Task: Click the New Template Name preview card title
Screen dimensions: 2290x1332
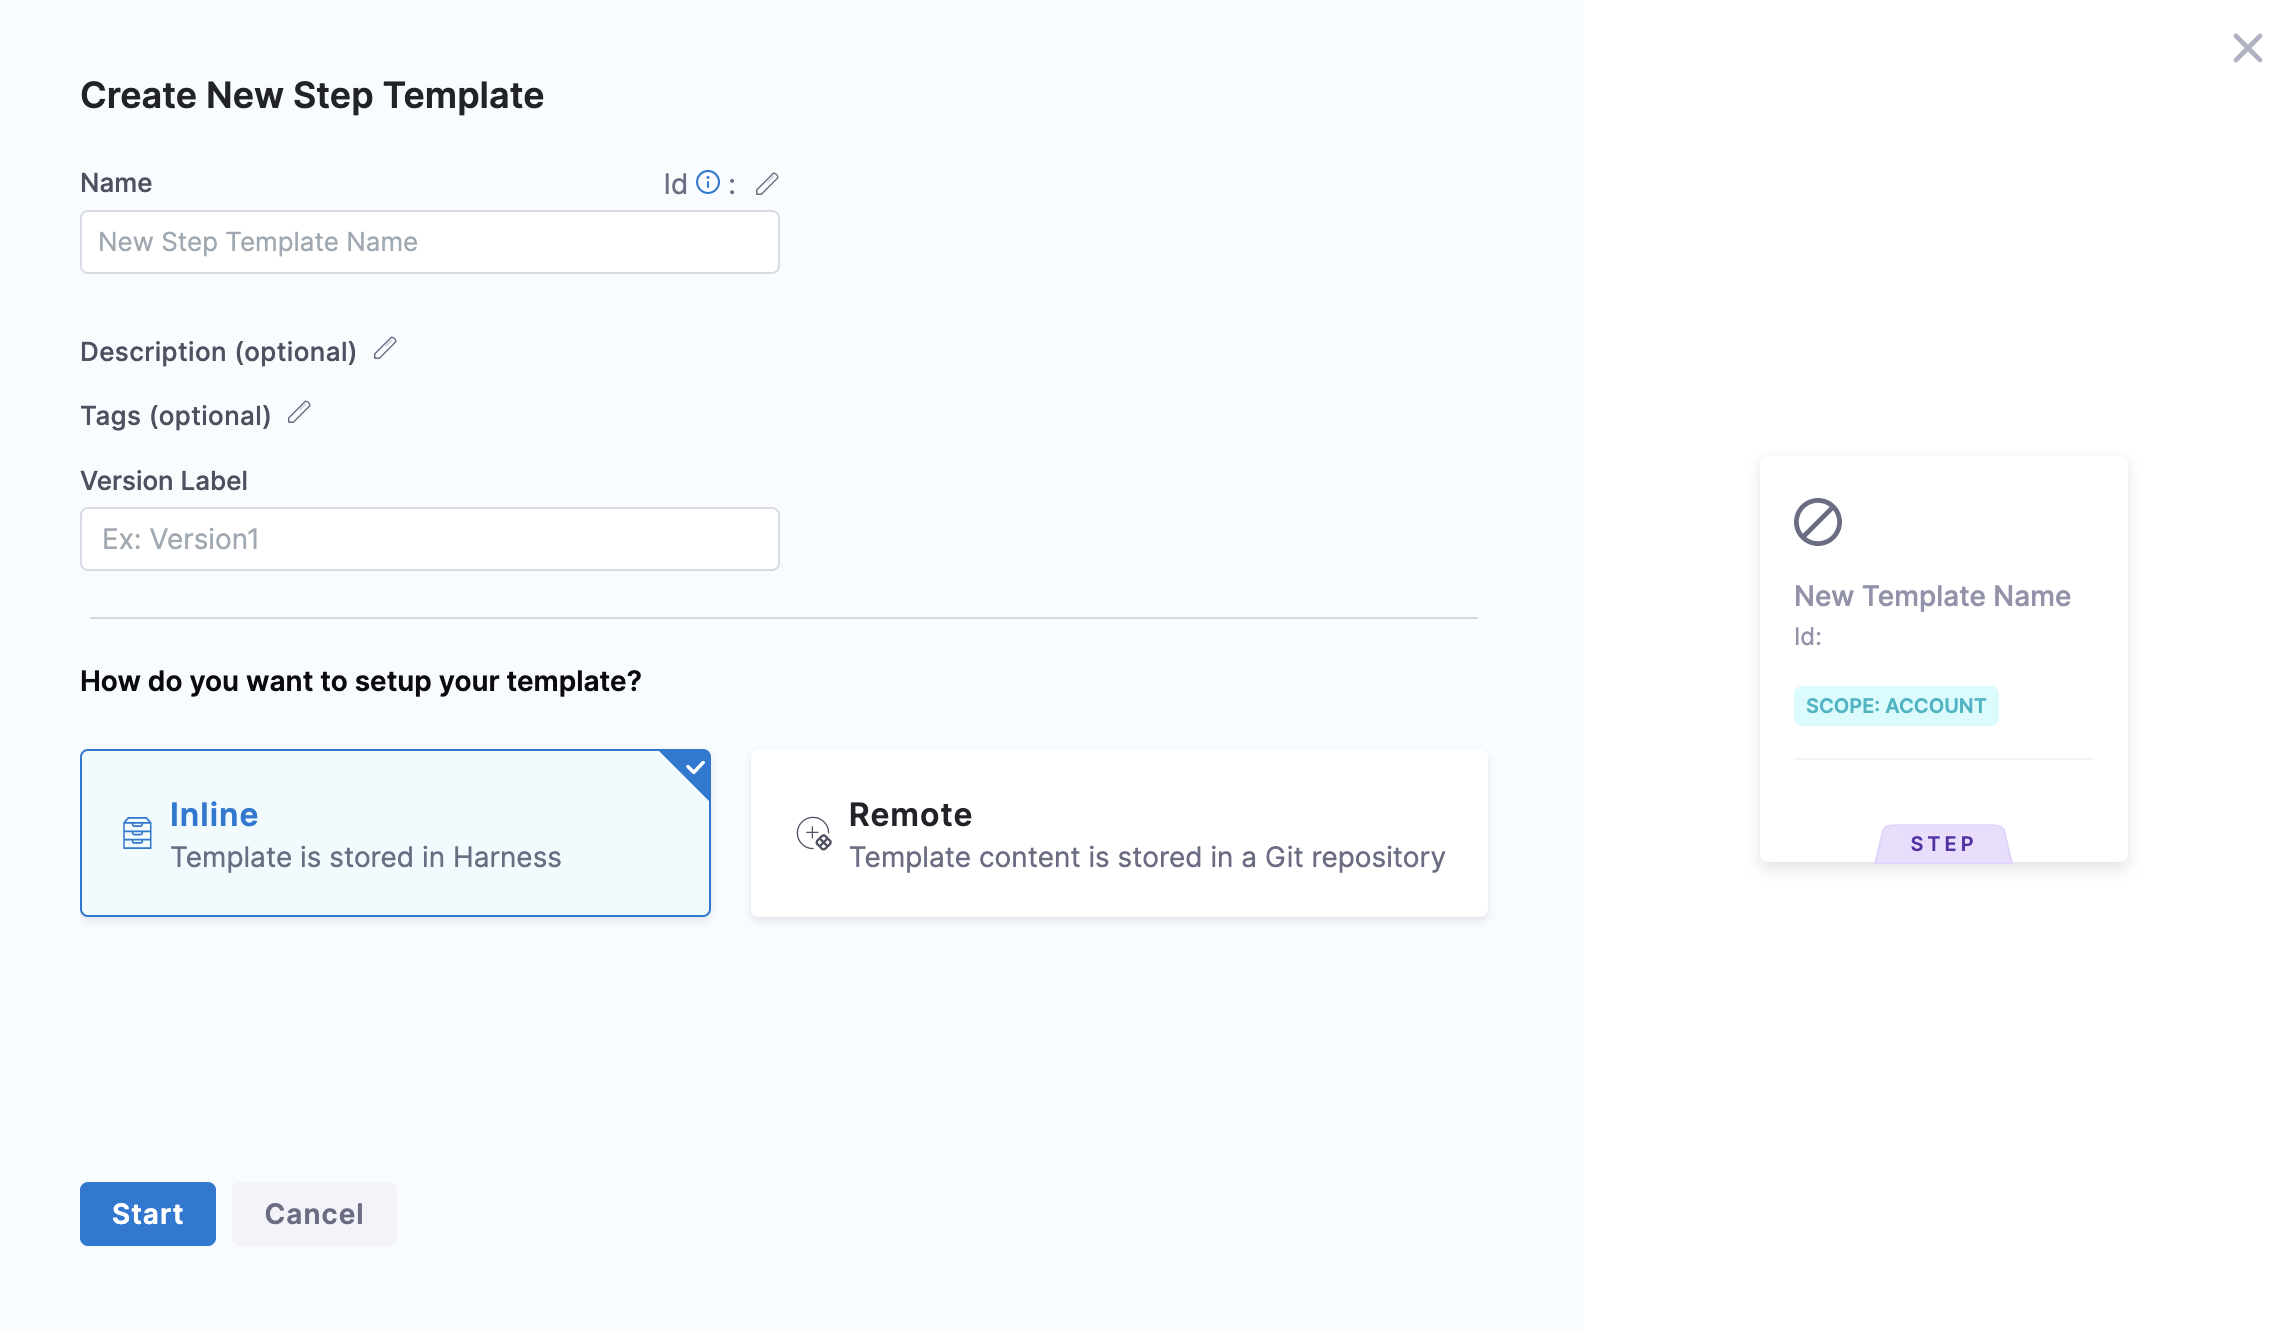Action: coord(1931,596)
